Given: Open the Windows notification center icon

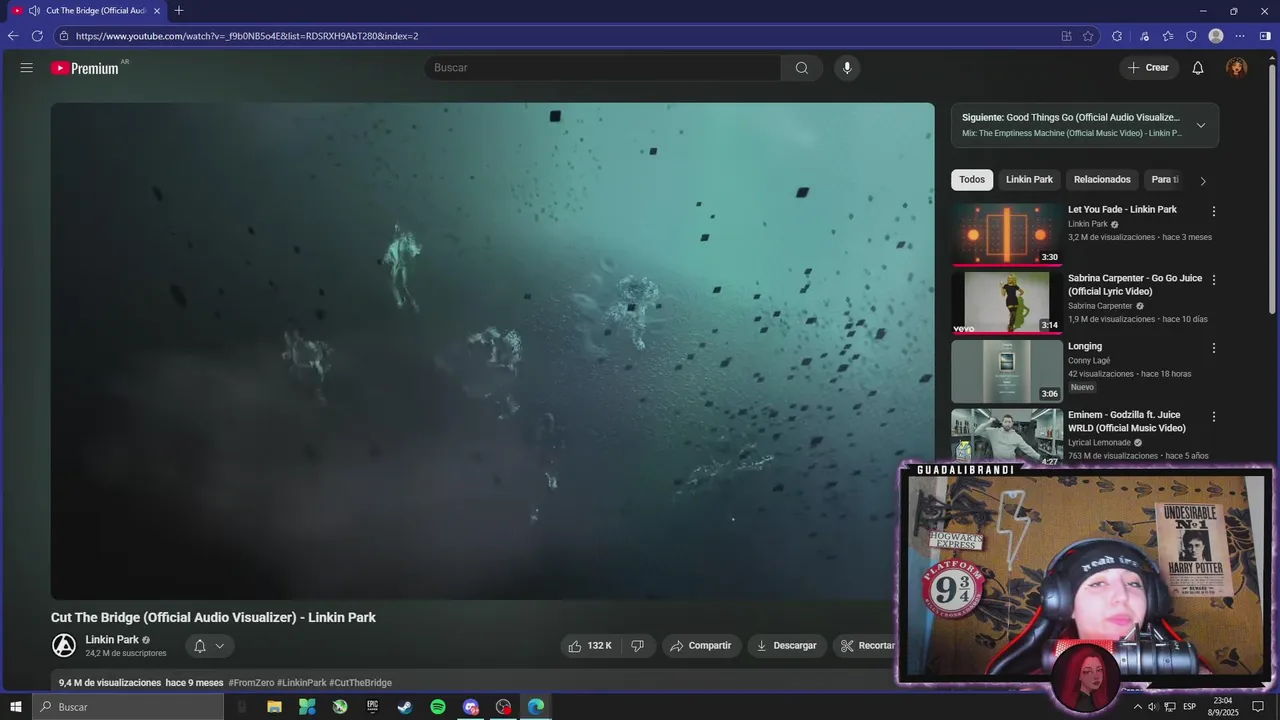Looking at the screenshot, I should pyautogui.click(x=1259, y=707).
